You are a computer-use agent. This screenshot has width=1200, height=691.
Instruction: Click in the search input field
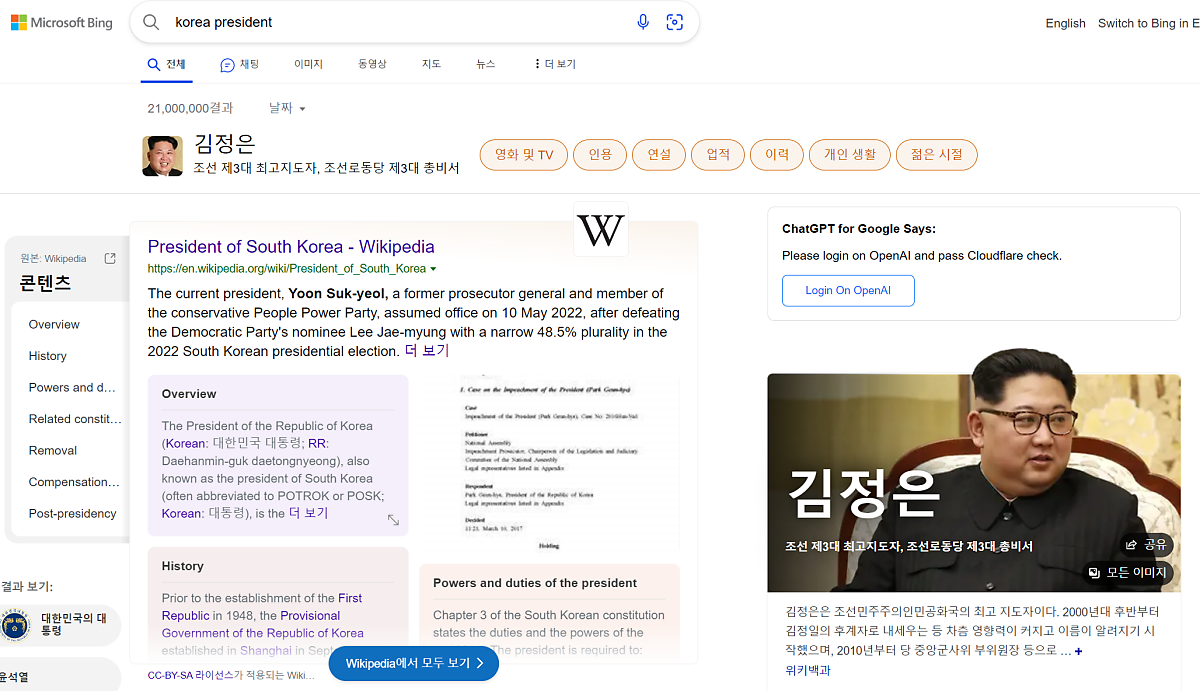400,22
